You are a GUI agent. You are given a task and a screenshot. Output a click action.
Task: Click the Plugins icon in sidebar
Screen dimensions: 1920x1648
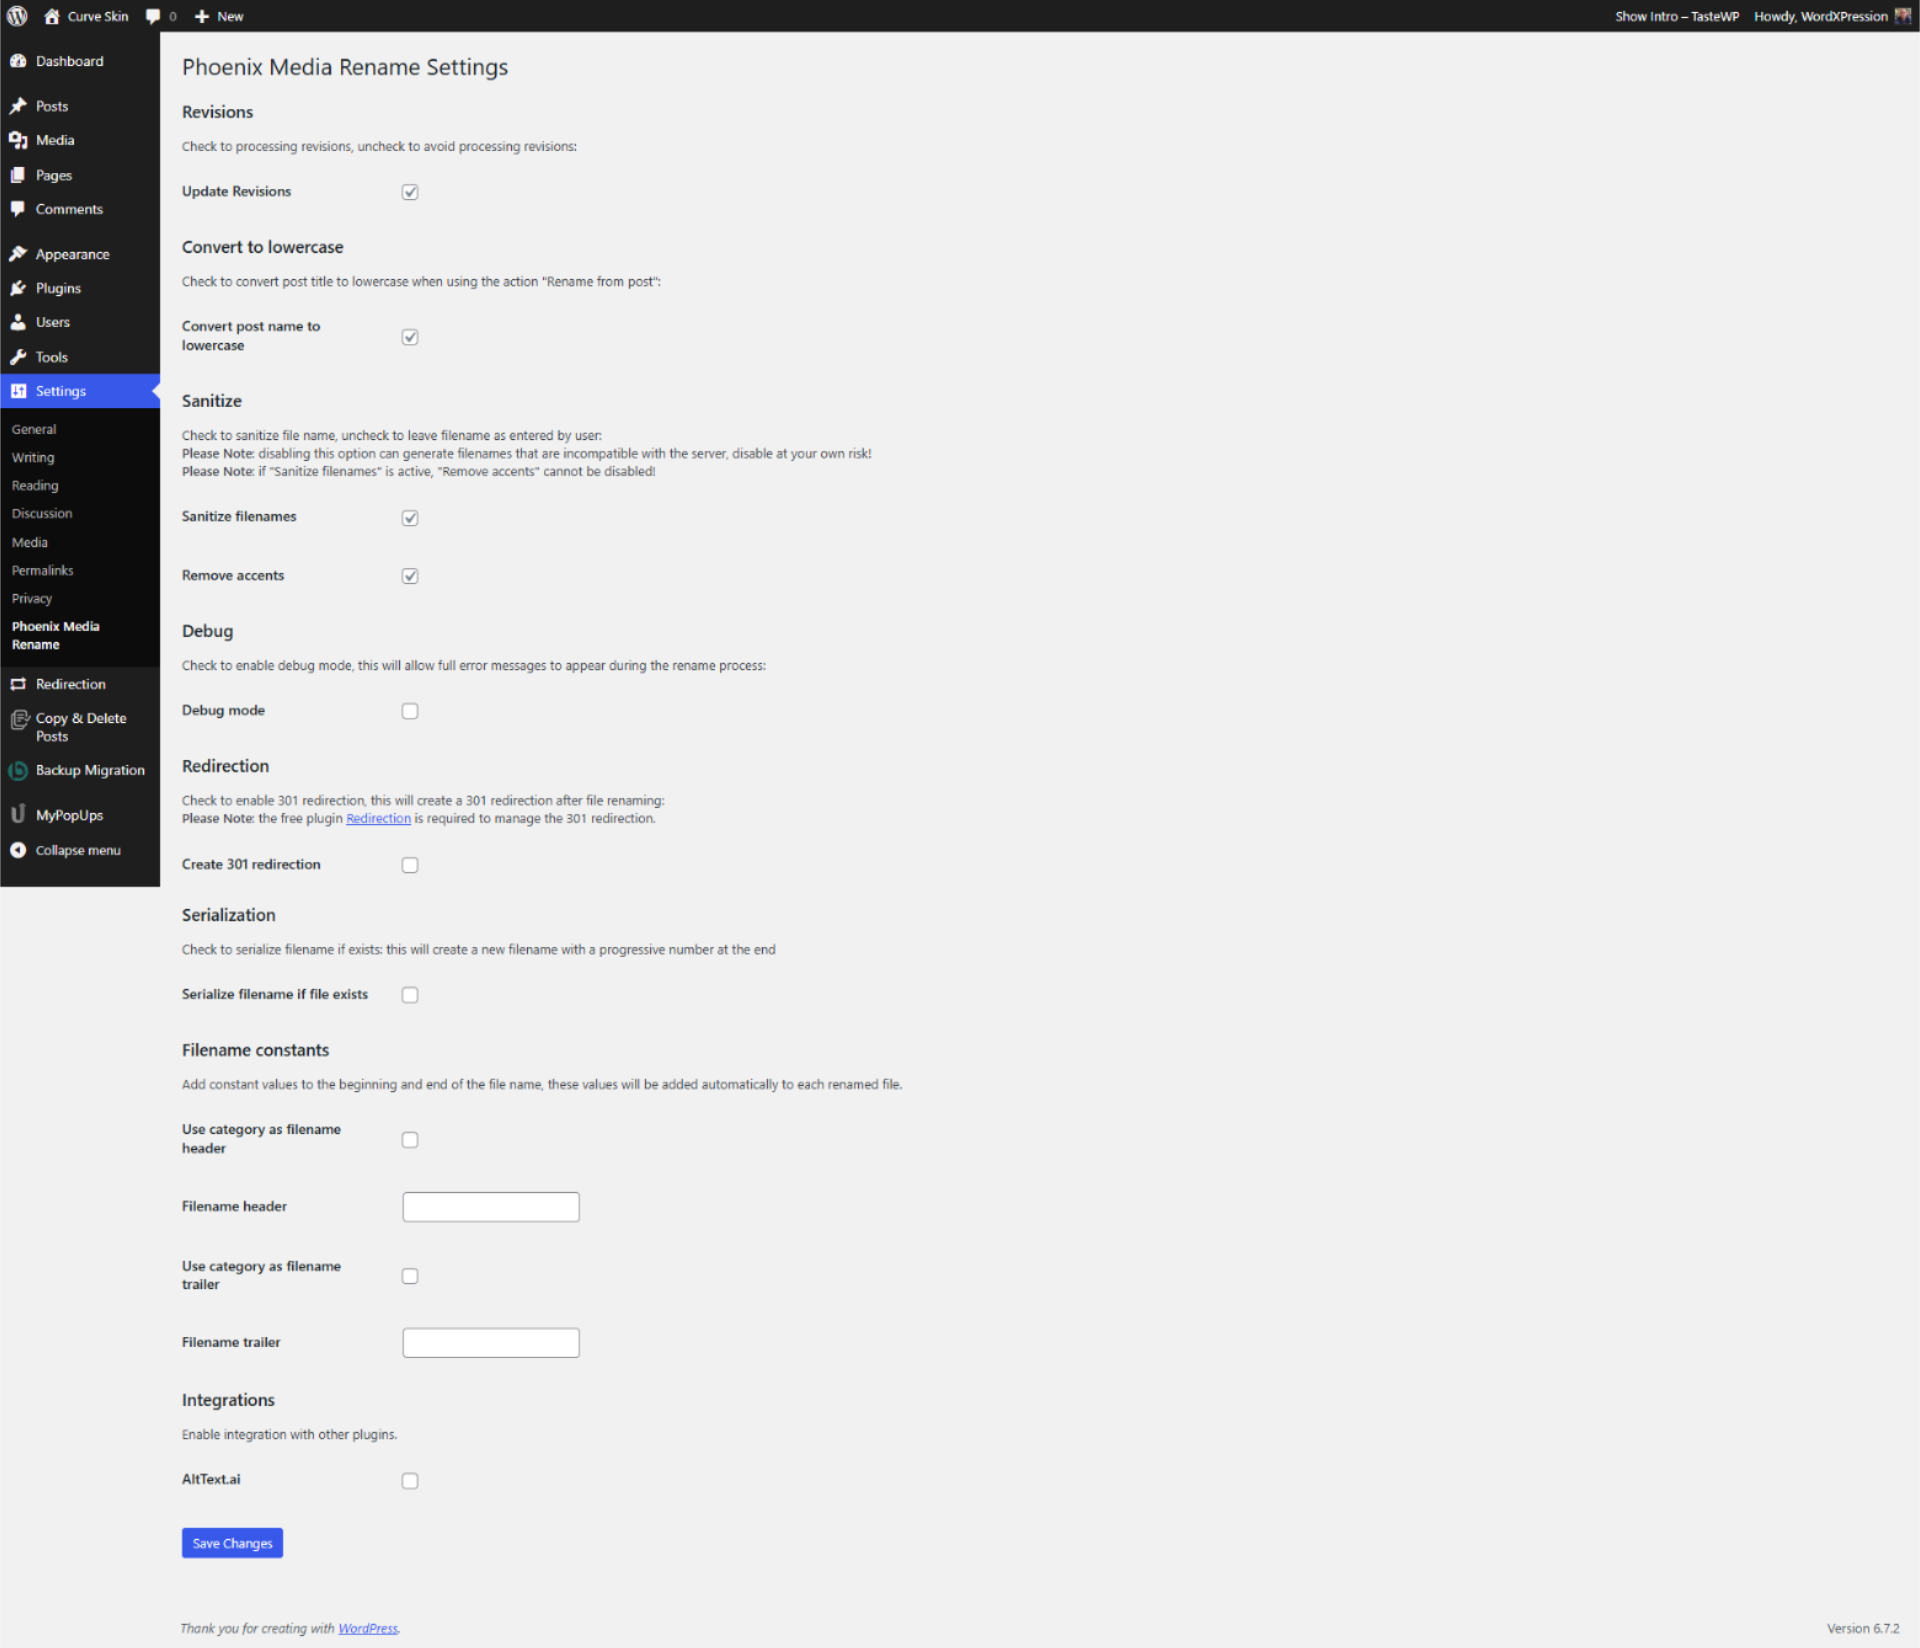[x=20, y=287]
